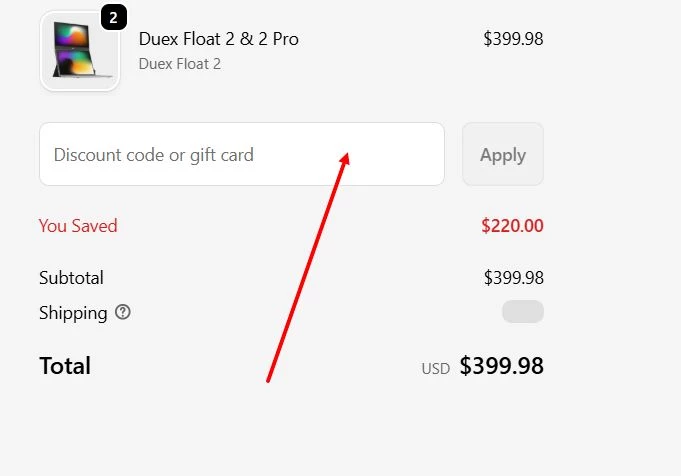Viewport: 681px width, 476px height.
Task: Click the grey shipping cost placeholder
Action: coord(522,312)
